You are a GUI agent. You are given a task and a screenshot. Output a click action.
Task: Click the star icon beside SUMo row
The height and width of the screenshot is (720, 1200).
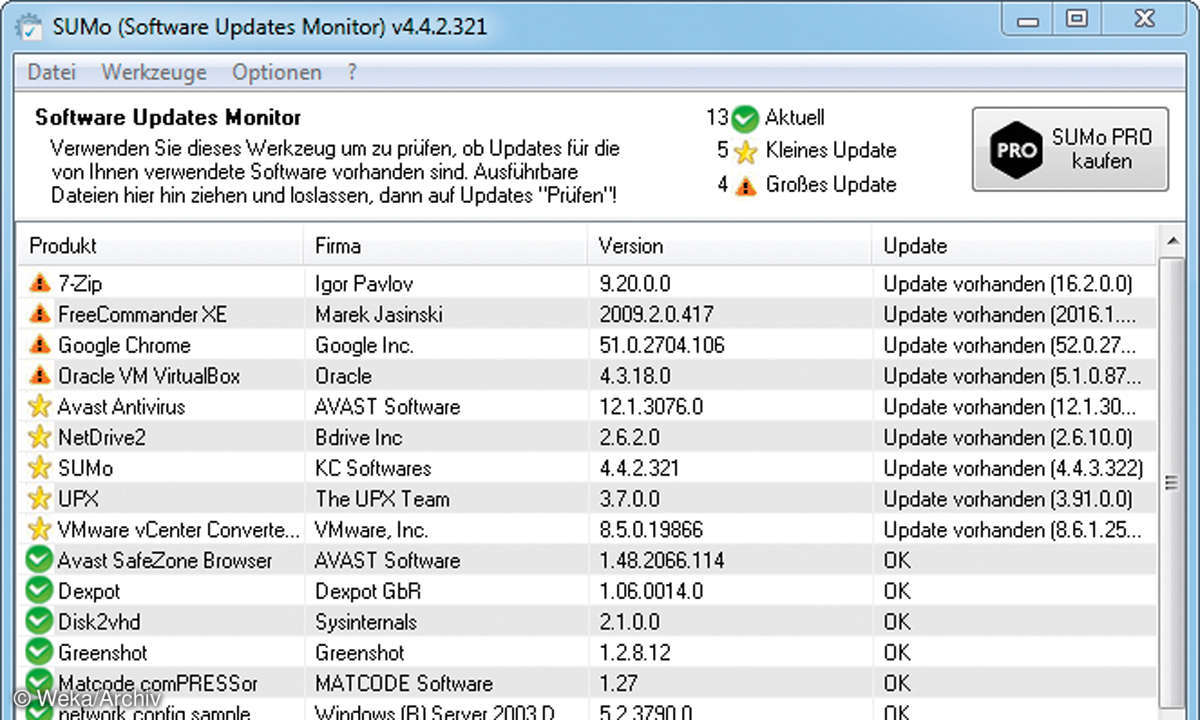[x=39, y=468]
